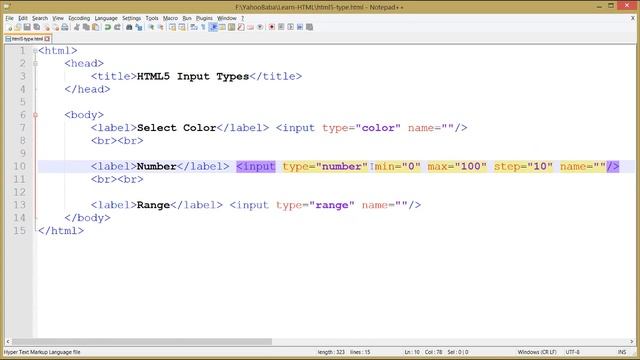The height and width of the screenshot is (360, 640).
Task: Select the html5-type.html document tab
Action: (27, 39)
